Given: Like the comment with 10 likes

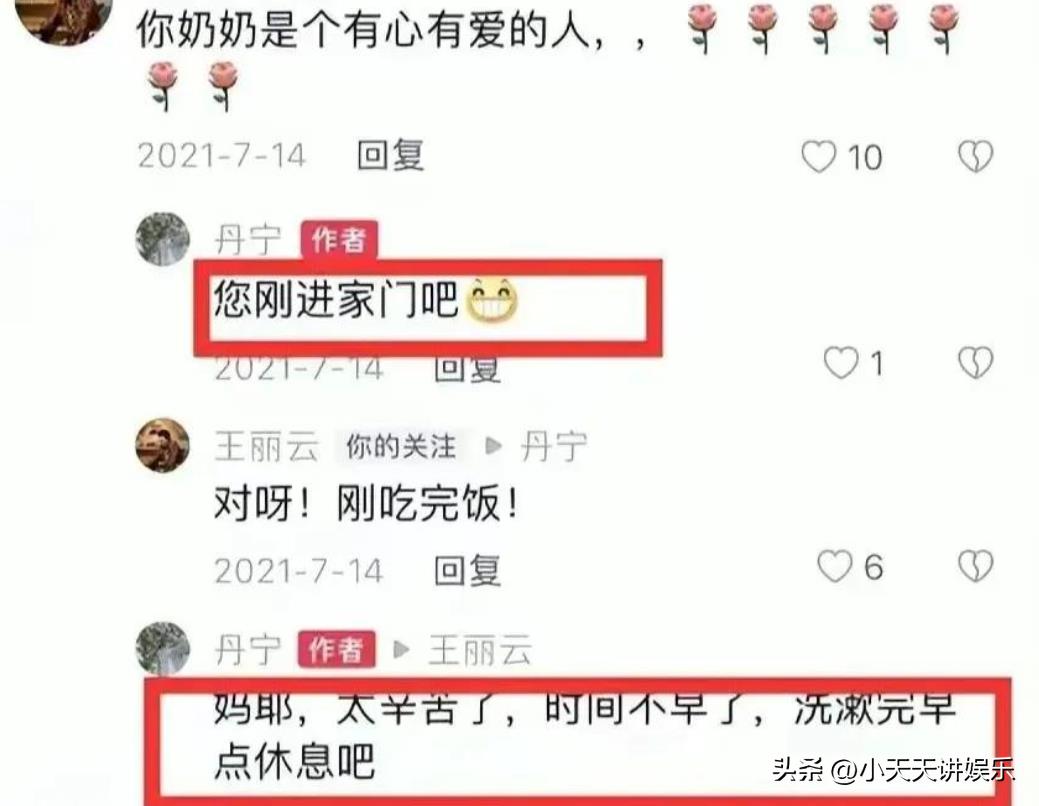Looking at the screenshot, I should [x=819, y=157].
